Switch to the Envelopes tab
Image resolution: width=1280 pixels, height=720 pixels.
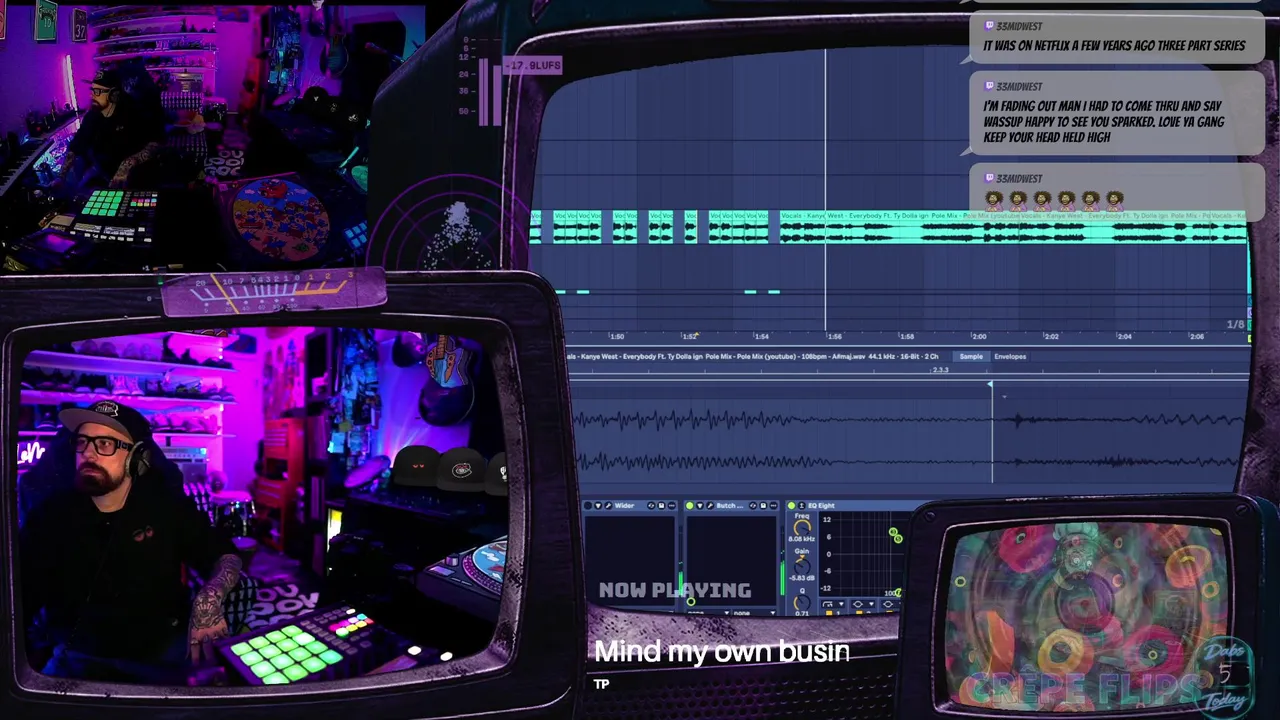(1009, 356)
